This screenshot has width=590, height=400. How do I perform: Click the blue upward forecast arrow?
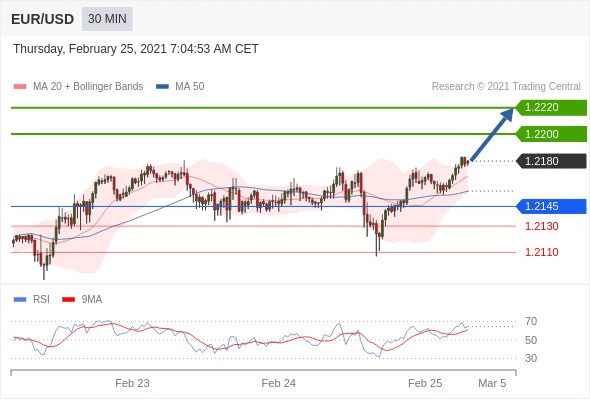click(x=492, y=134)
